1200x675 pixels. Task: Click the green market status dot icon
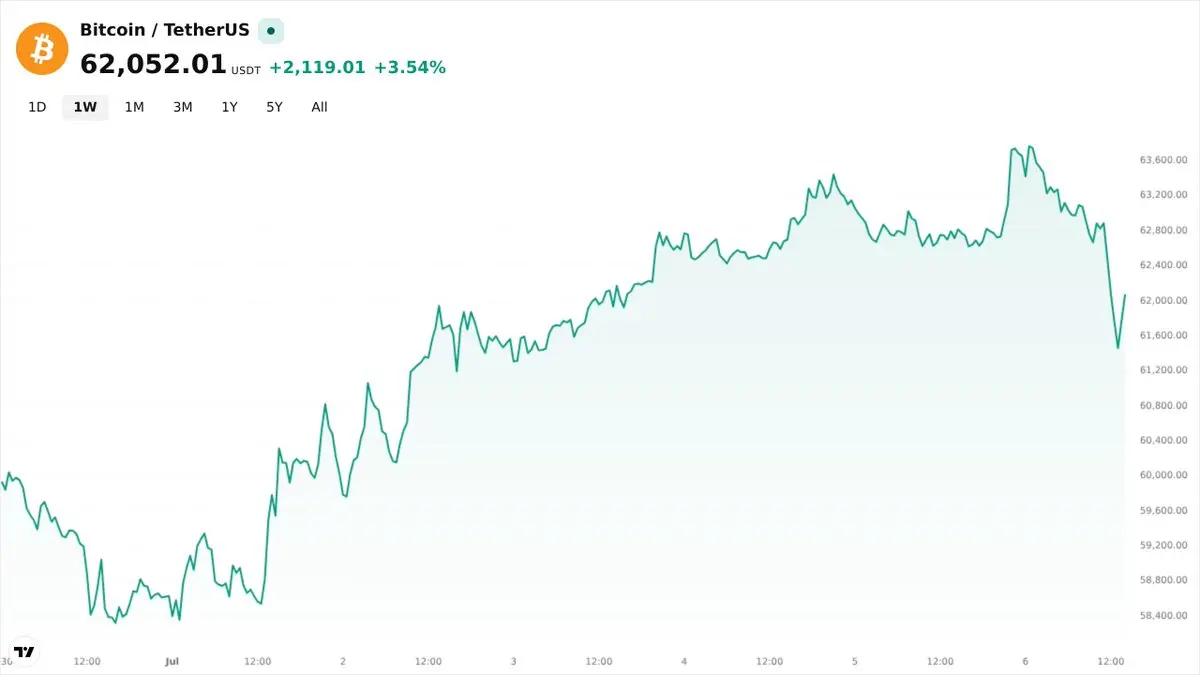pos(270,31)
